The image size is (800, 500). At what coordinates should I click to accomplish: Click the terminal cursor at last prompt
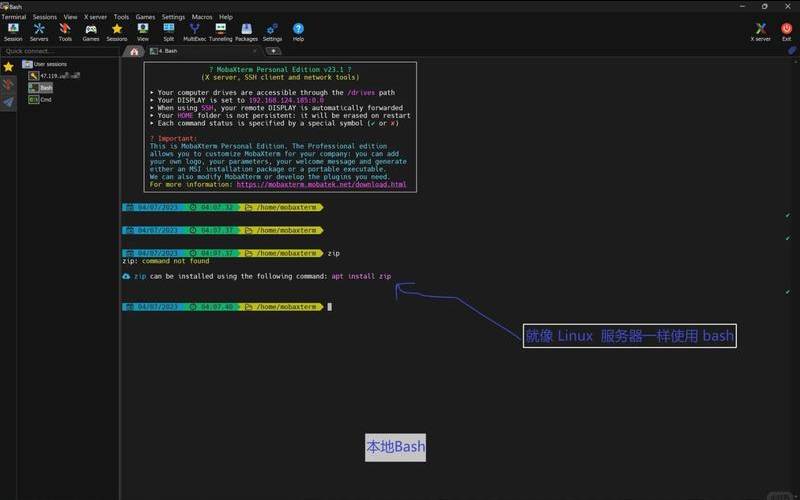pyautogui.click(x=330, y=307)
